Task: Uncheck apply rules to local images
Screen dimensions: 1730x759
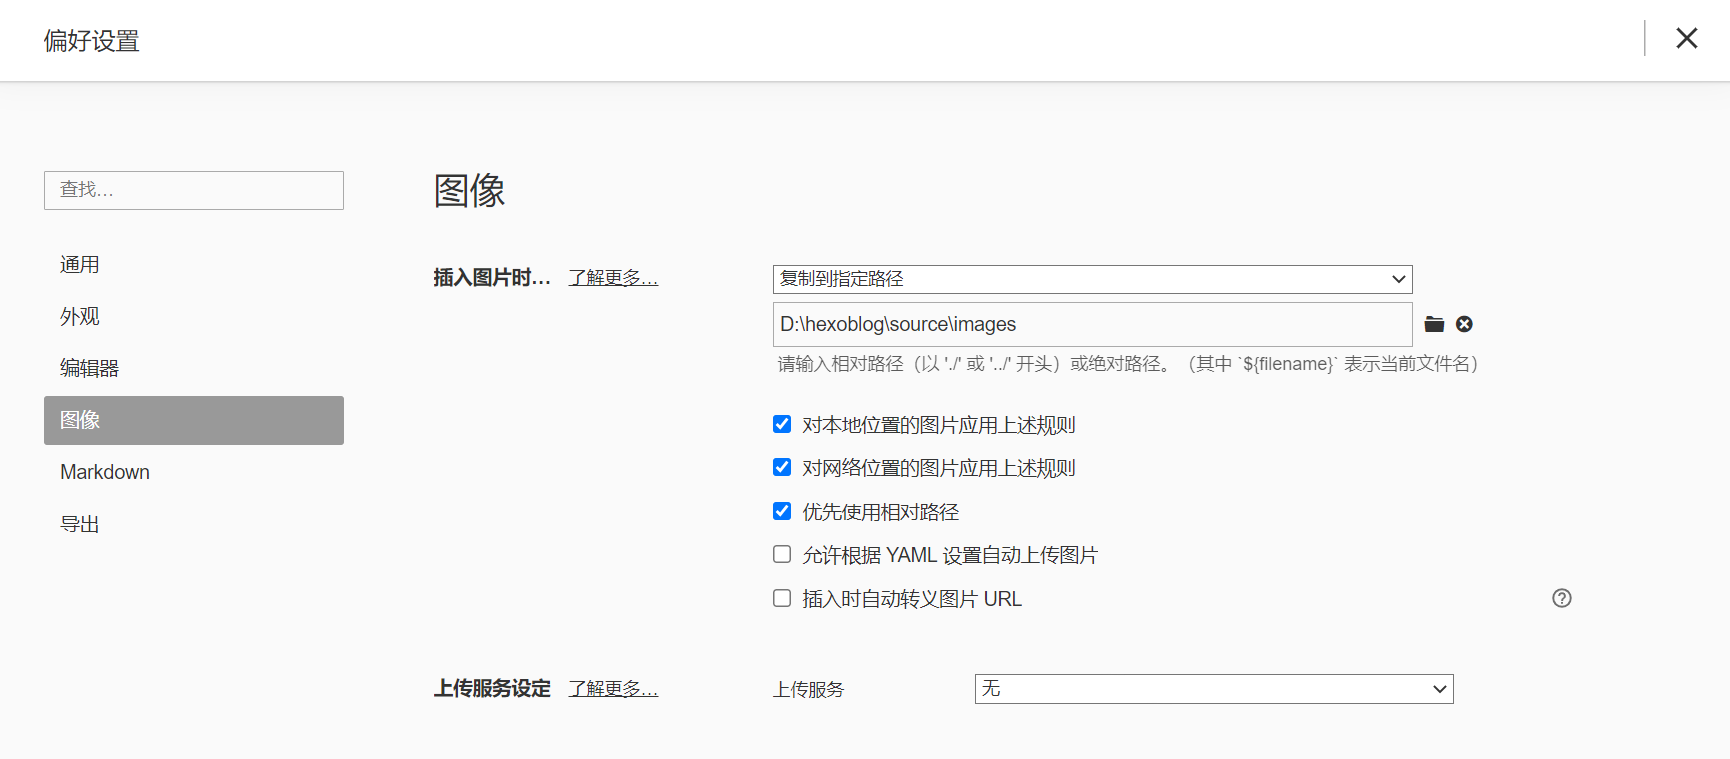Action: (x=782, y=424)
